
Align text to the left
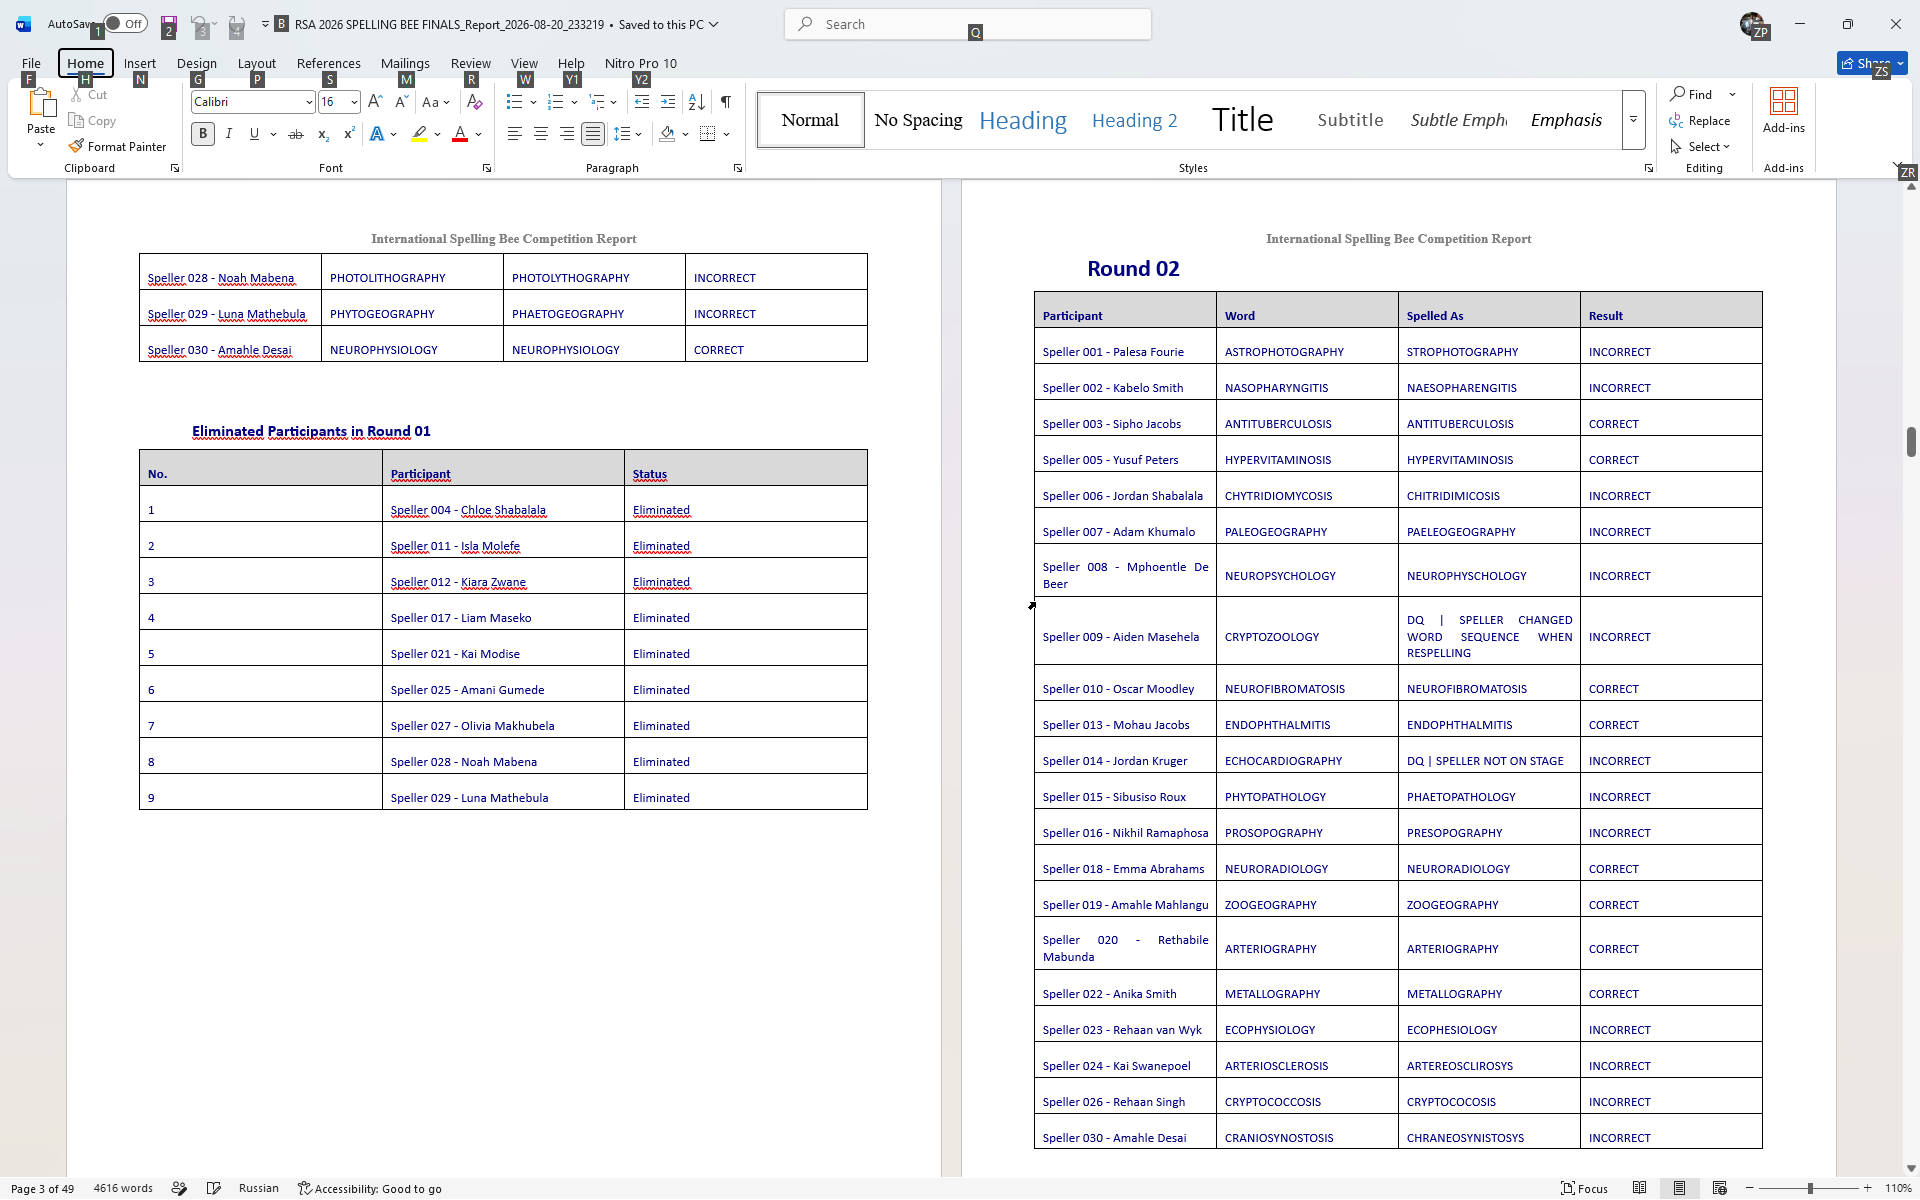[x=515, y=134]
